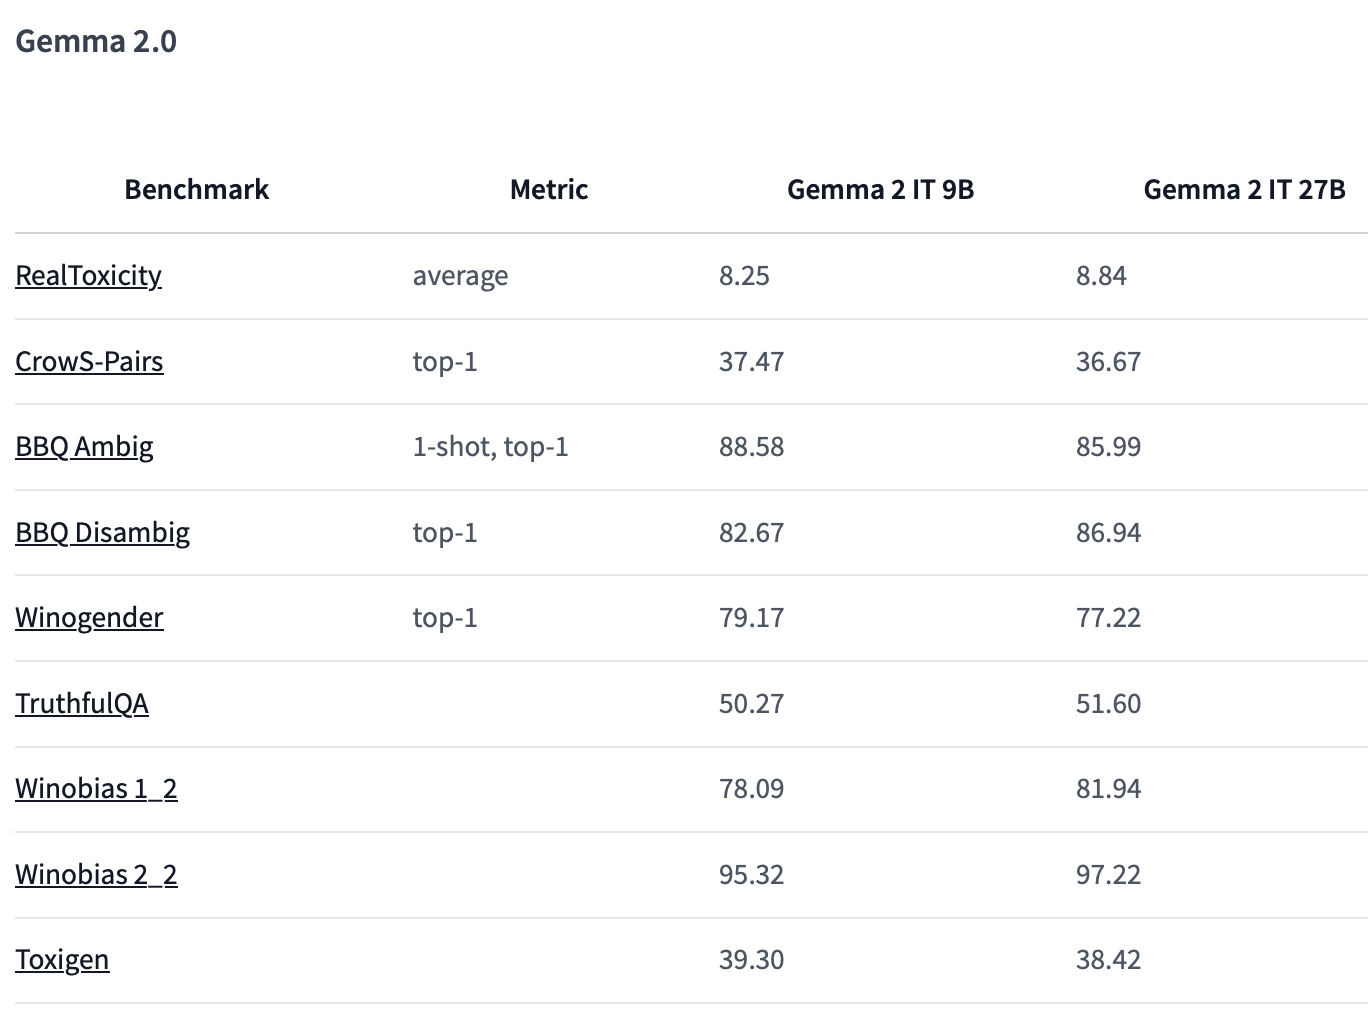
Task: Open the BBQ Ambig link
Action: coord(84,447)
